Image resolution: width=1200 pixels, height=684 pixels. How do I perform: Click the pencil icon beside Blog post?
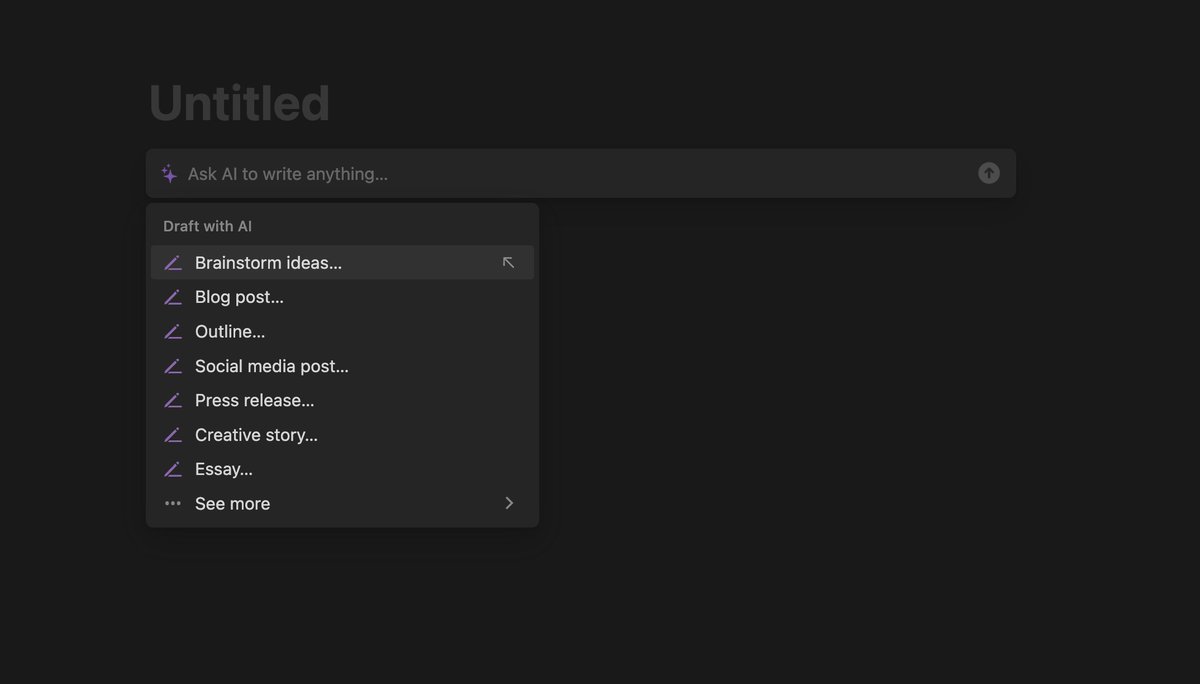173,297
